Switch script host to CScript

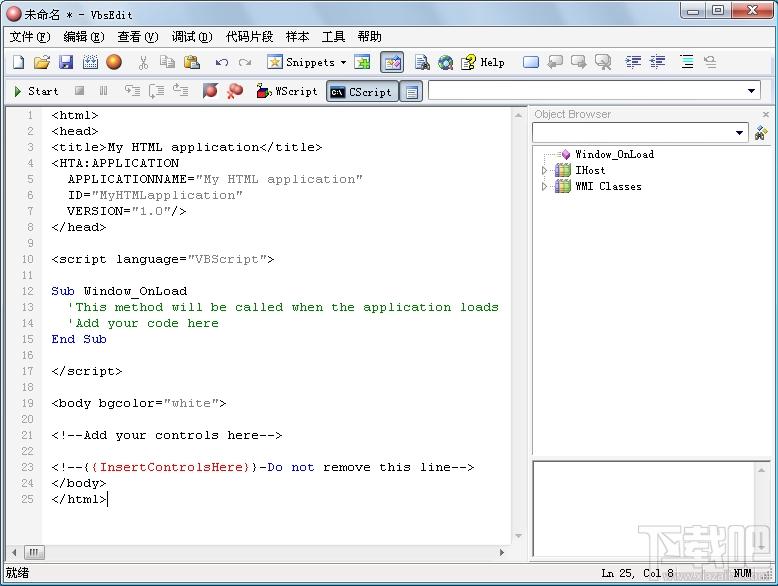click(362, 92)
